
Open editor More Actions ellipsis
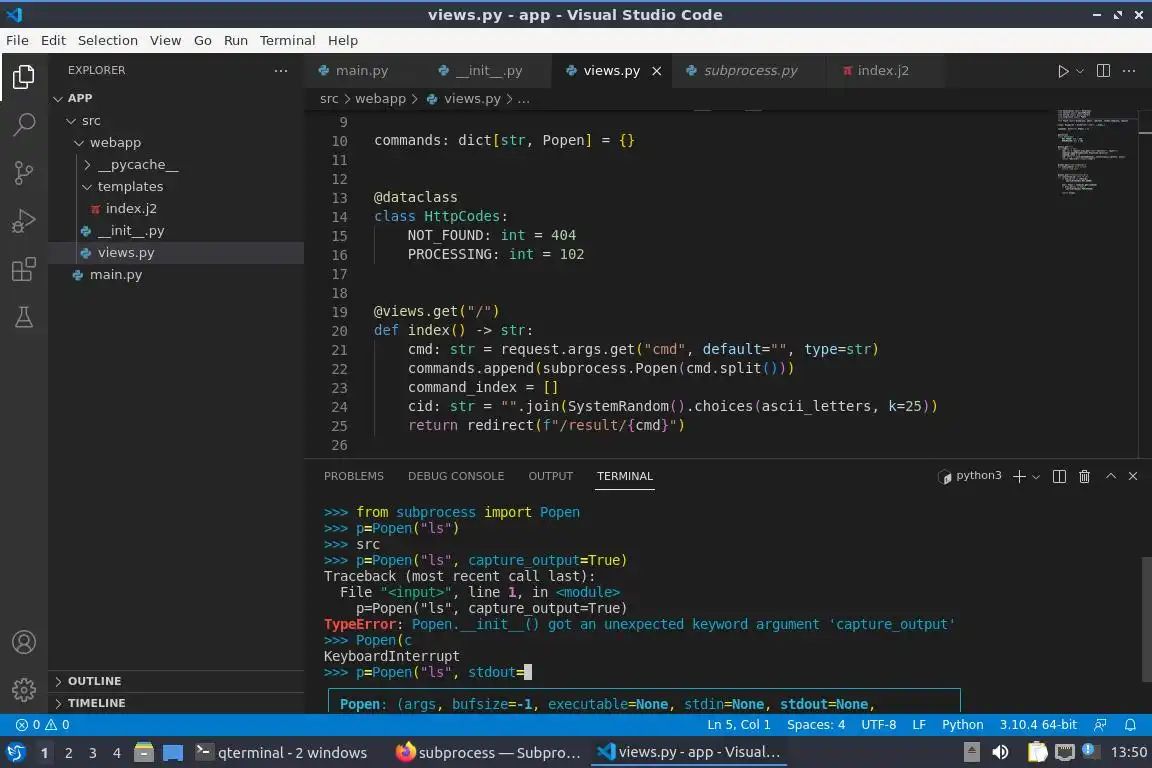(x=1129, y=71)
